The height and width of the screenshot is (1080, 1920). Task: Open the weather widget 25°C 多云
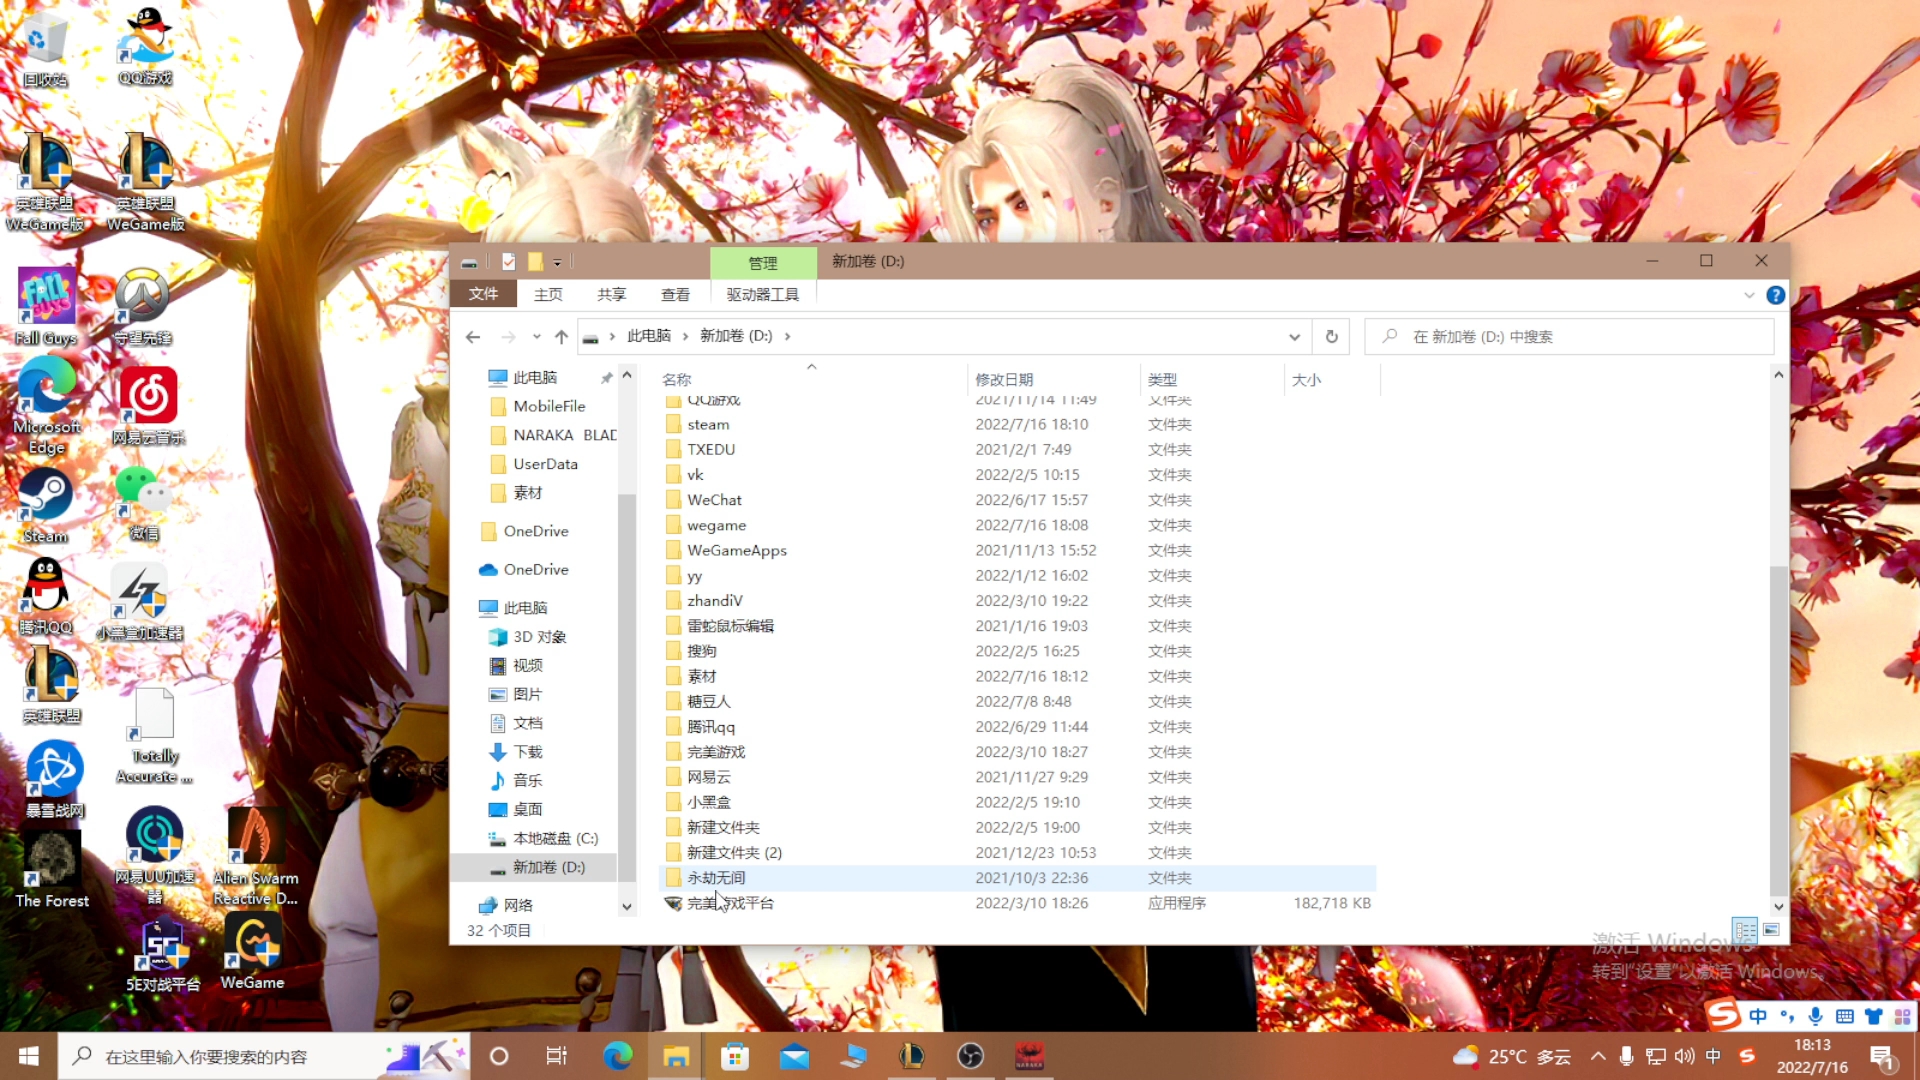click(x=1512, y=1056)
